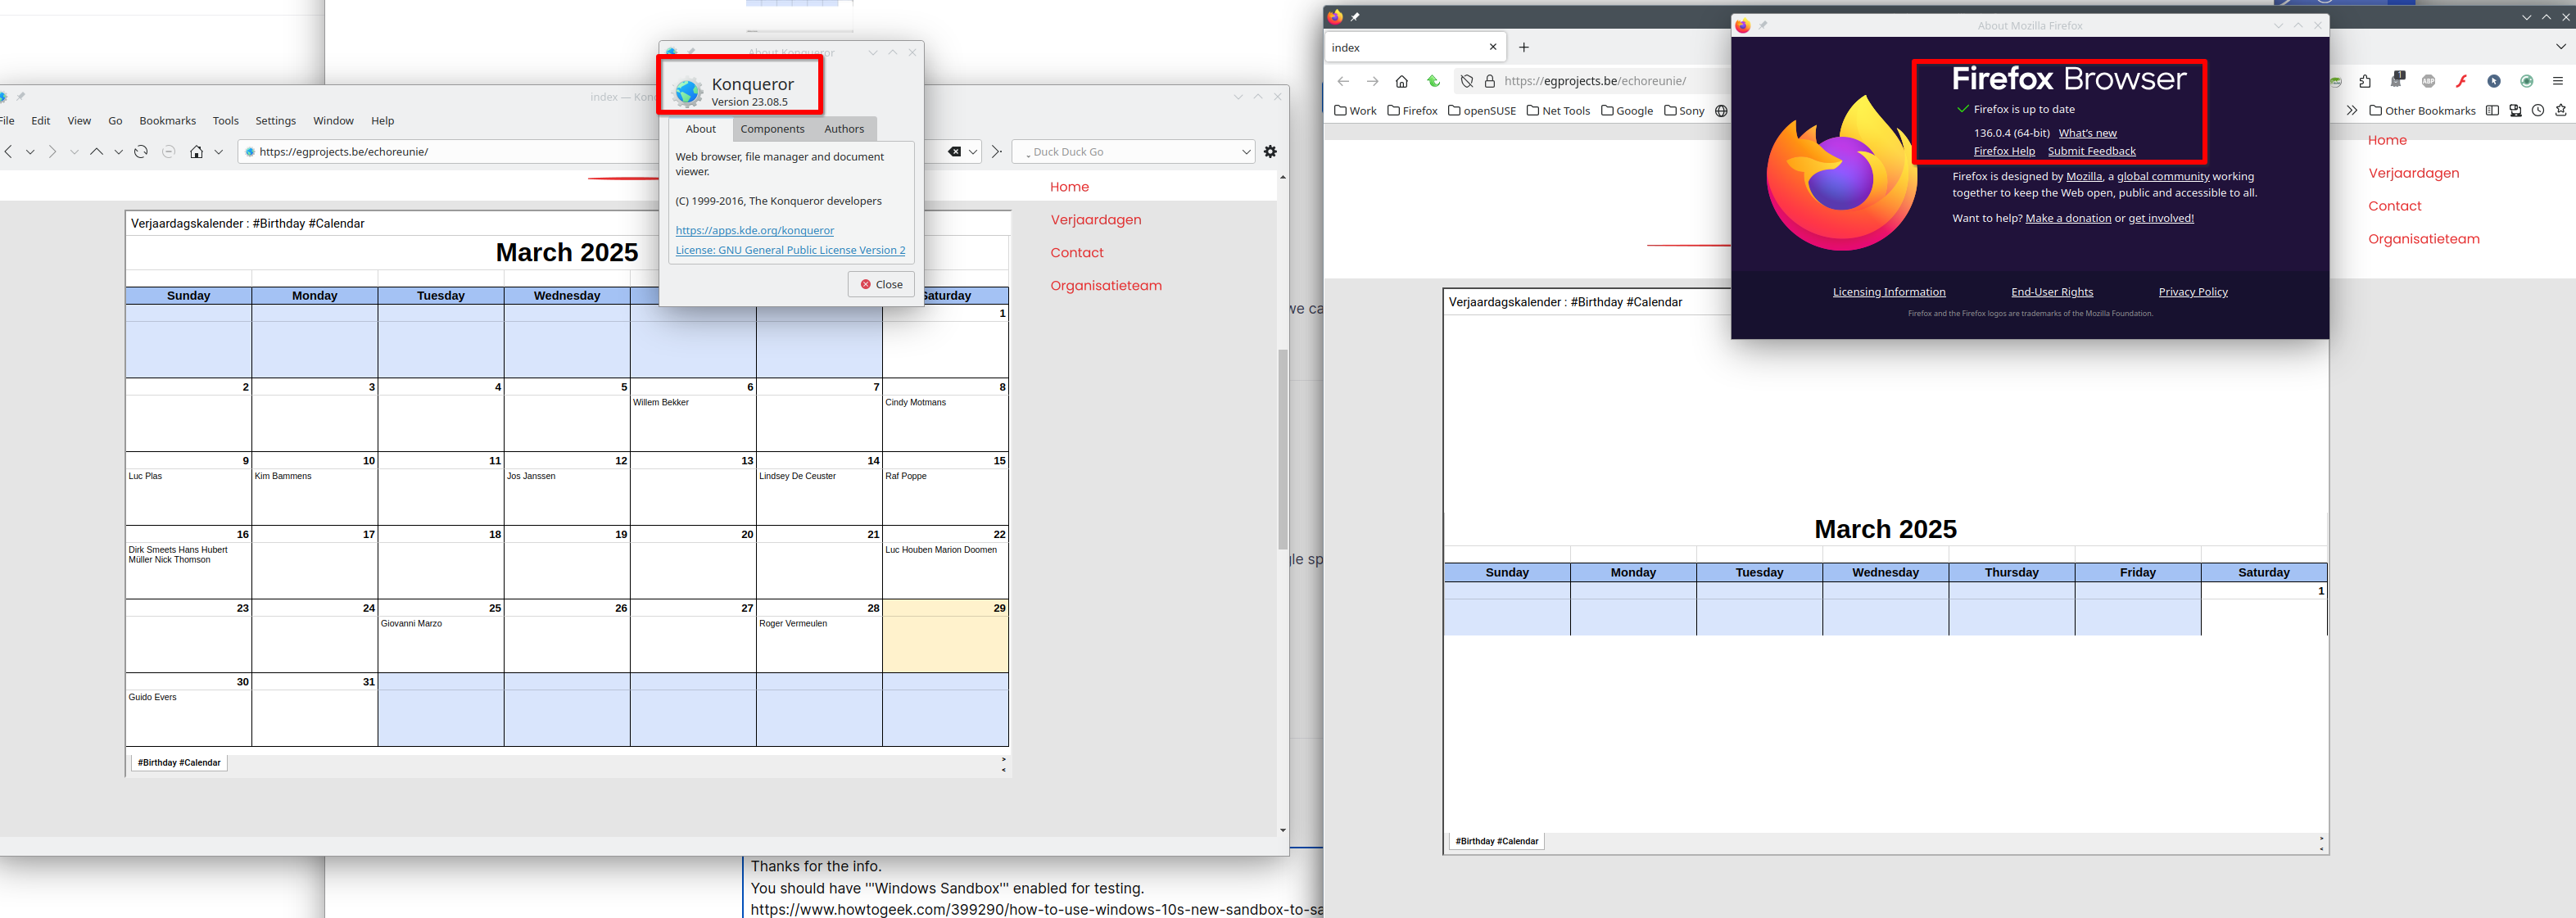
Task: Open Firefox home page icon
Action: [x=1402, y=82]
